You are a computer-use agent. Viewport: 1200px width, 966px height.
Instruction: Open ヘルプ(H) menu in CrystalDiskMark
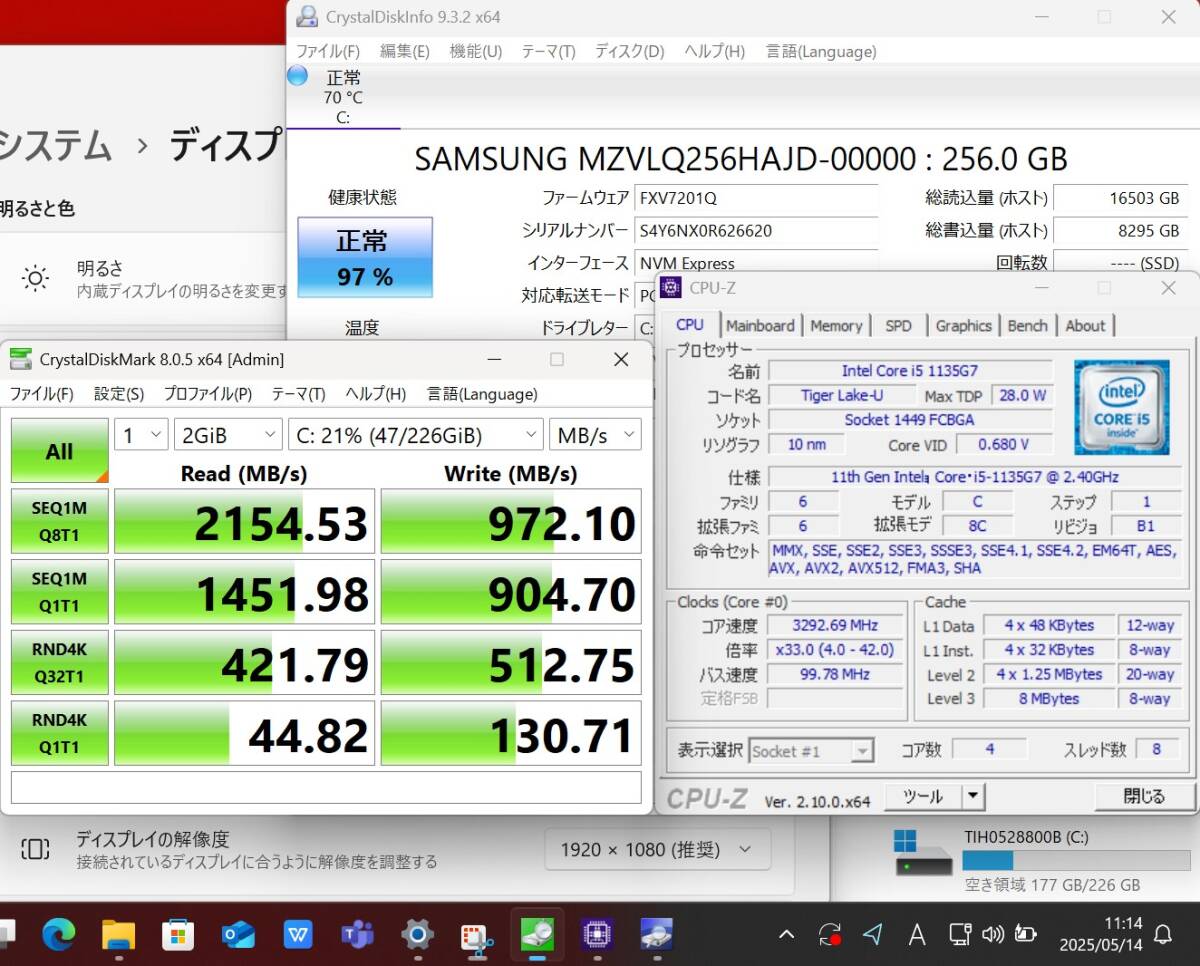(375, 394)
